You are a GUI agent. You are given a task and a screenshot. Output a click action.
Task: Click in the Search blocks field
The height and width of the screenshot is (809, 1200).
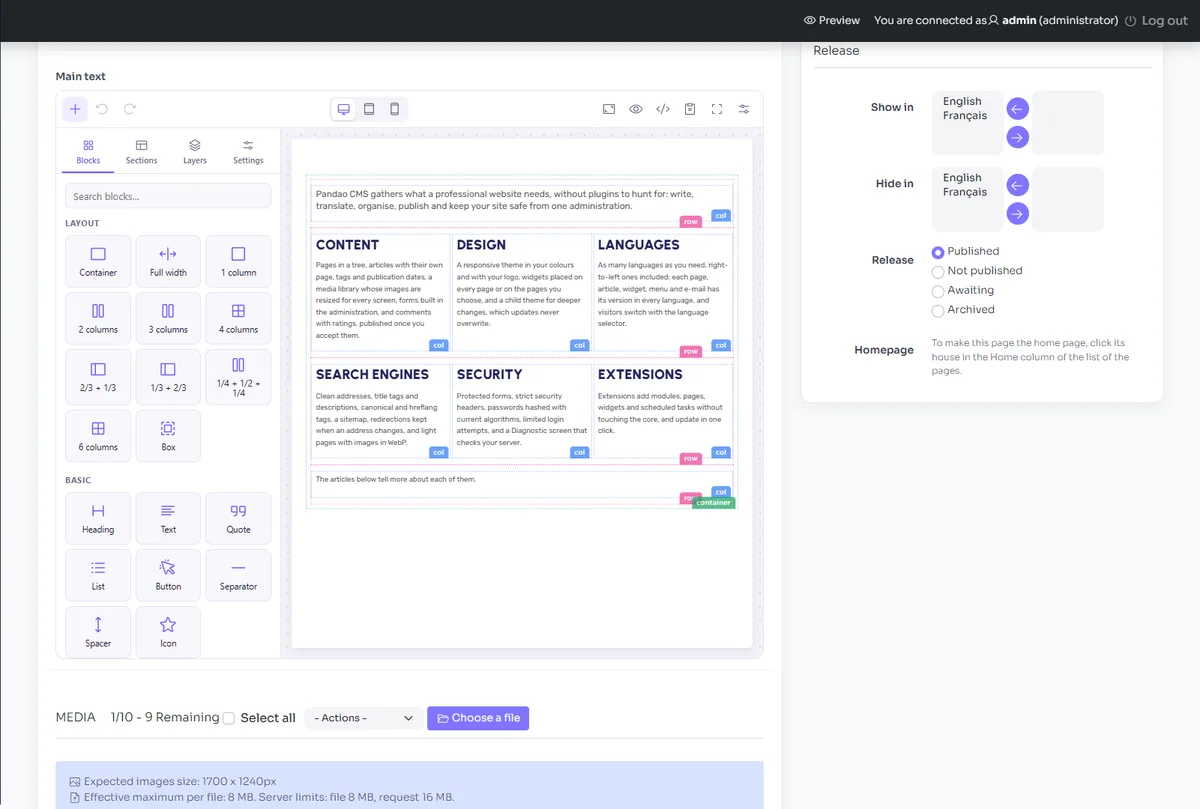coord(168,196)
